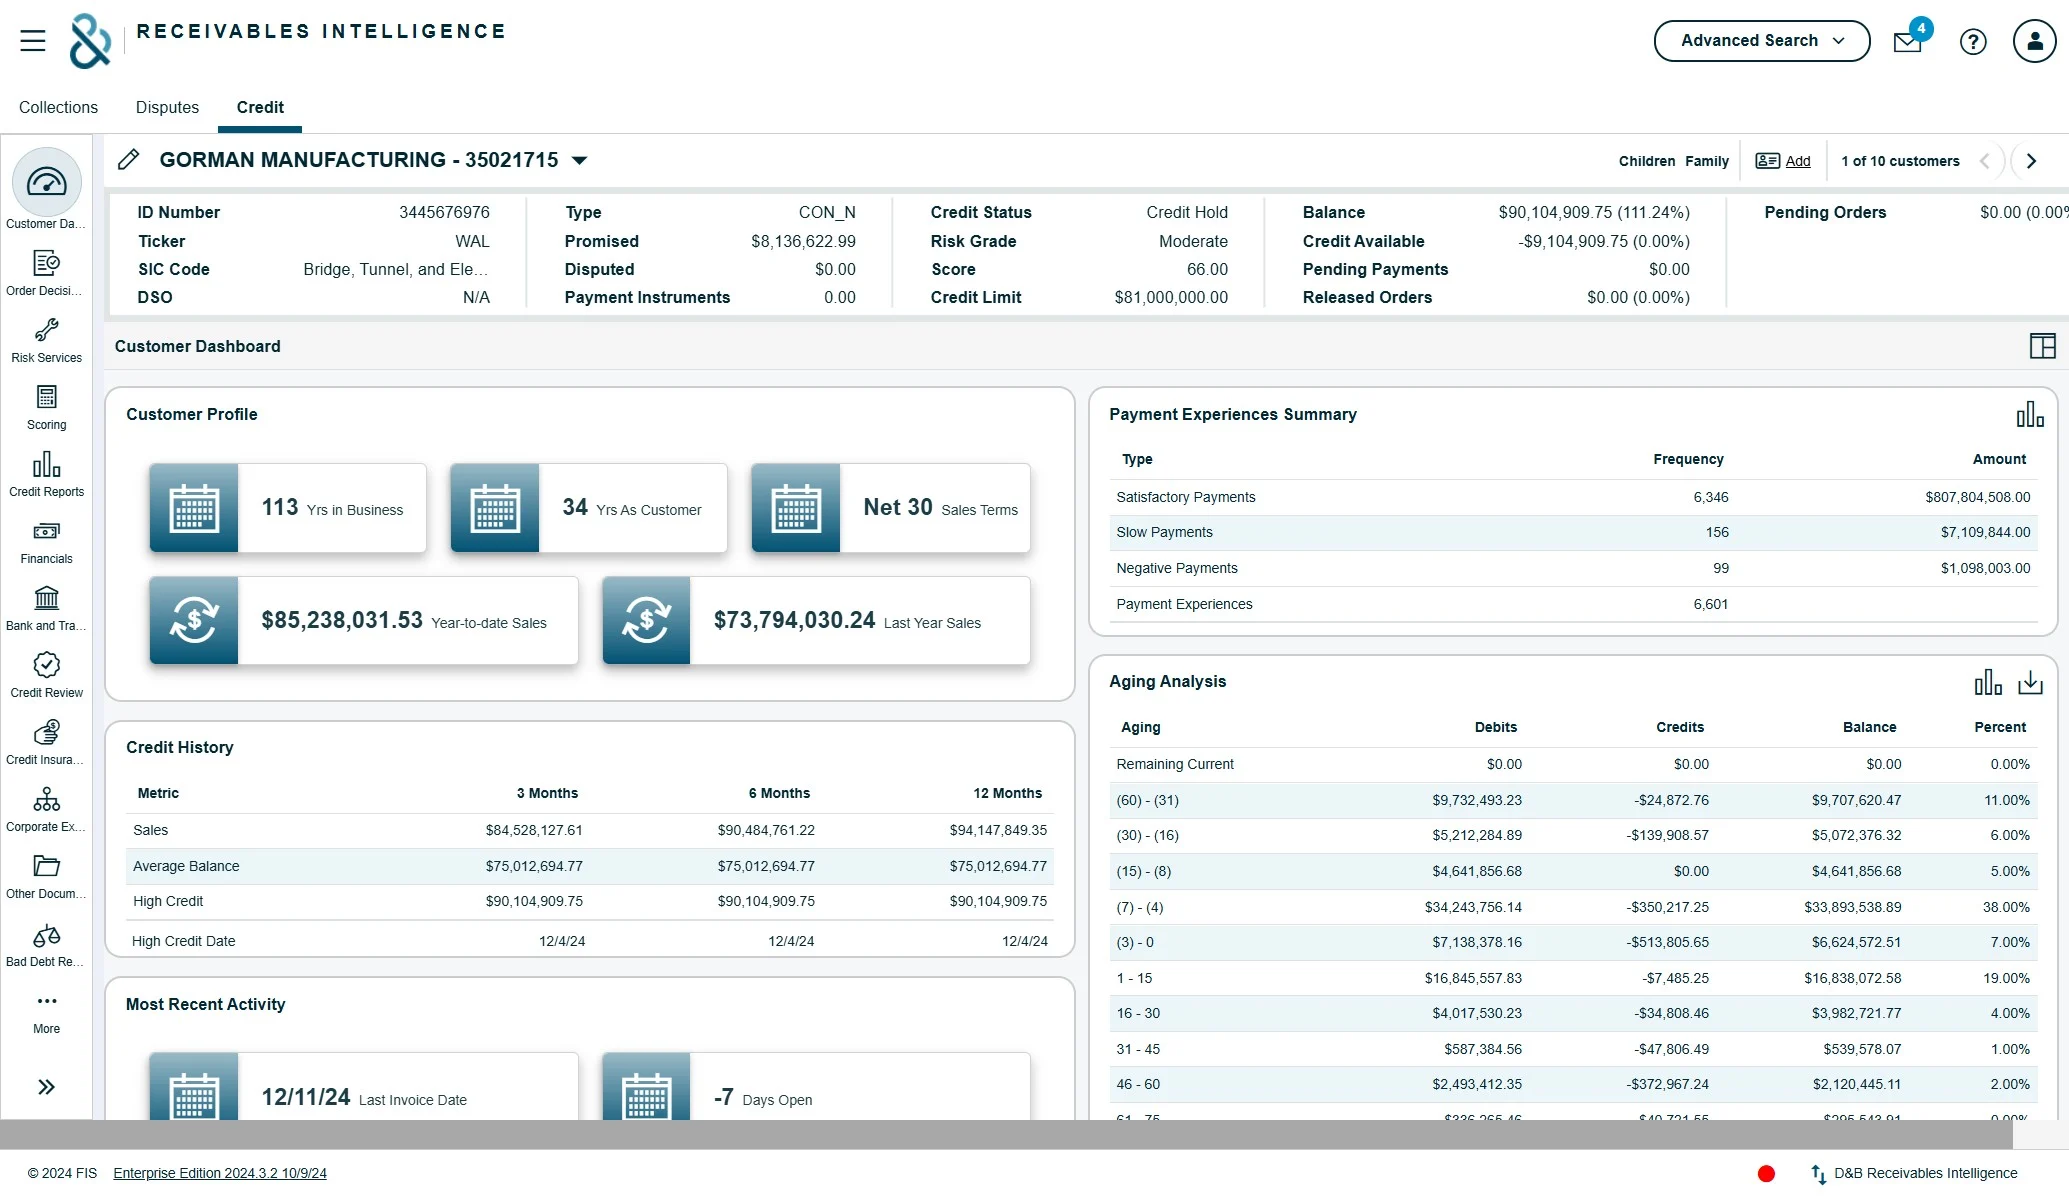Click the Add link

pos(1797,161)
